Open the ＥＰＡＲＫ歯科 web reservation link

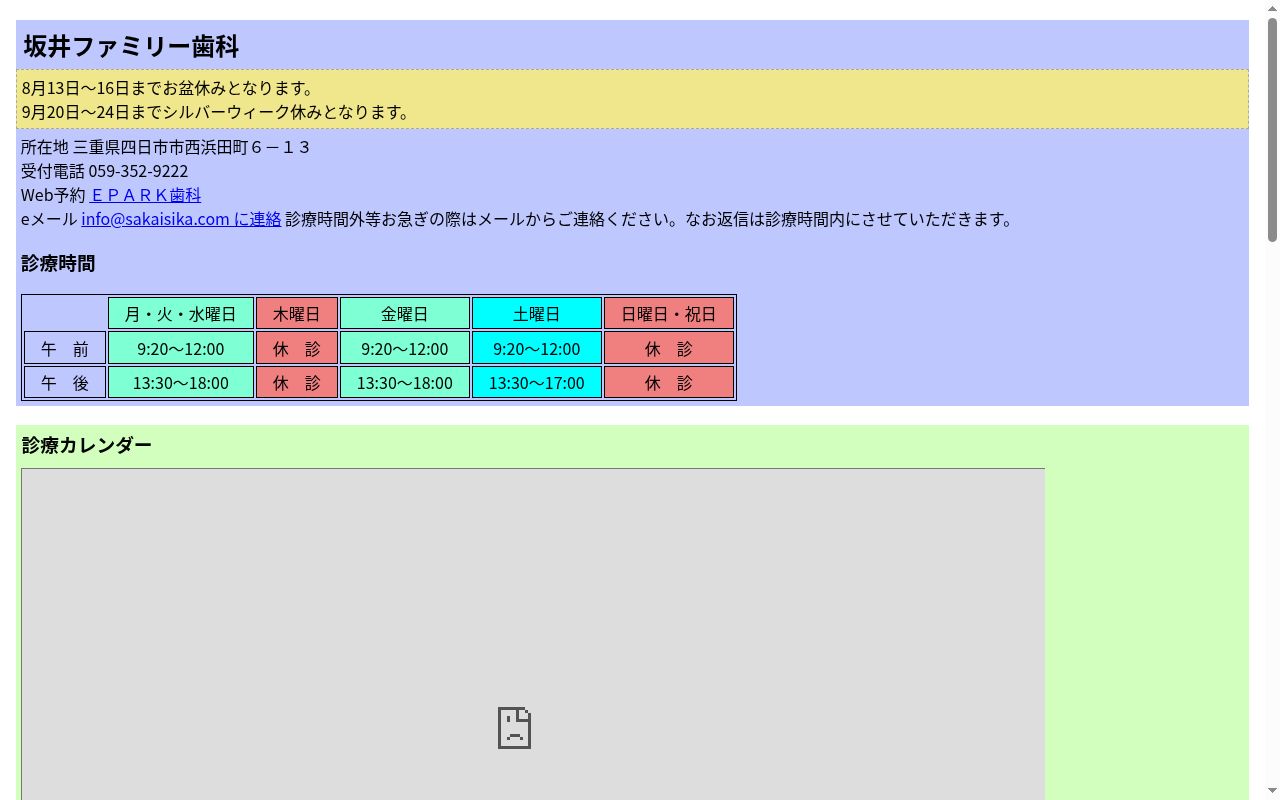pyautogui.click(x=145, y=195)
